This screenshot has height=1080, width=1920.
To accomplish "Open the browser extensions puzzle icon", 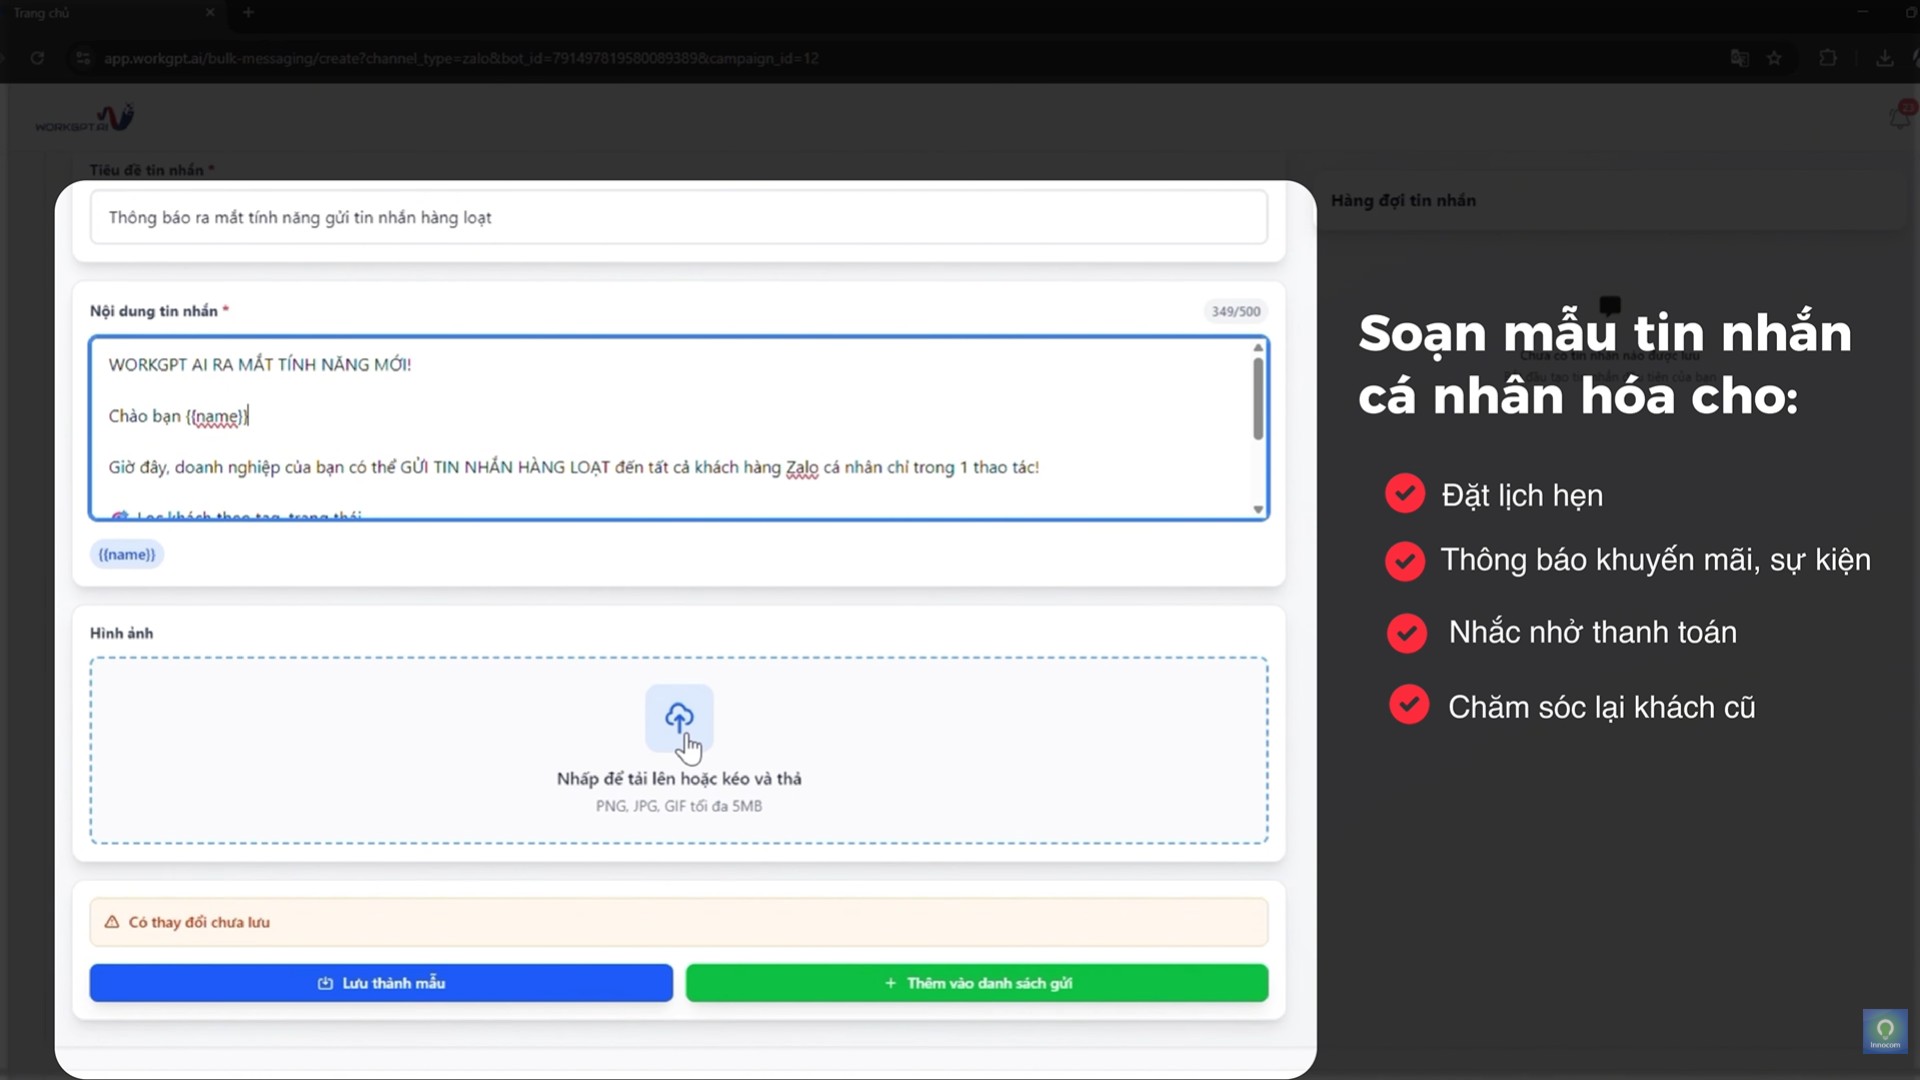I will [x=1828, y=58].
